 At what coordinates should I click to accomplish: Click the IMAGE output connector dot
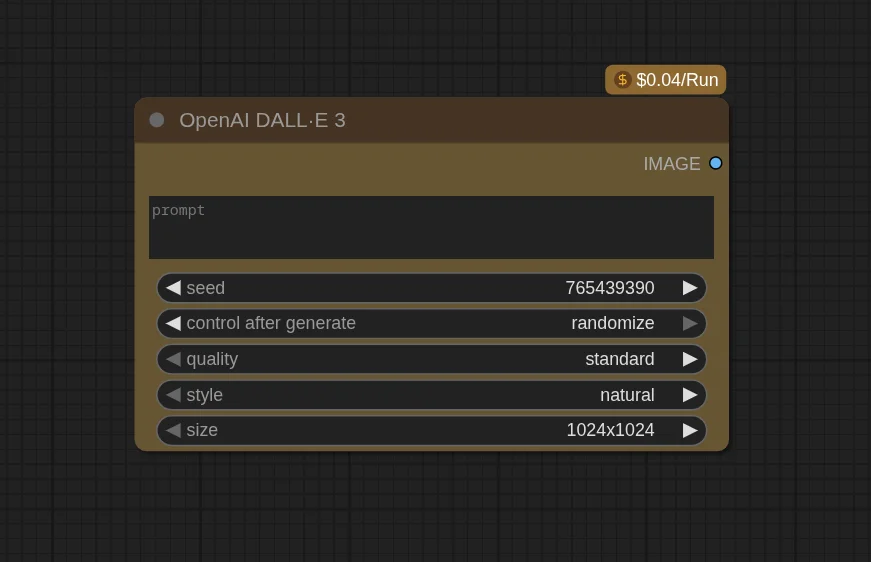click(x=715, y=163)
